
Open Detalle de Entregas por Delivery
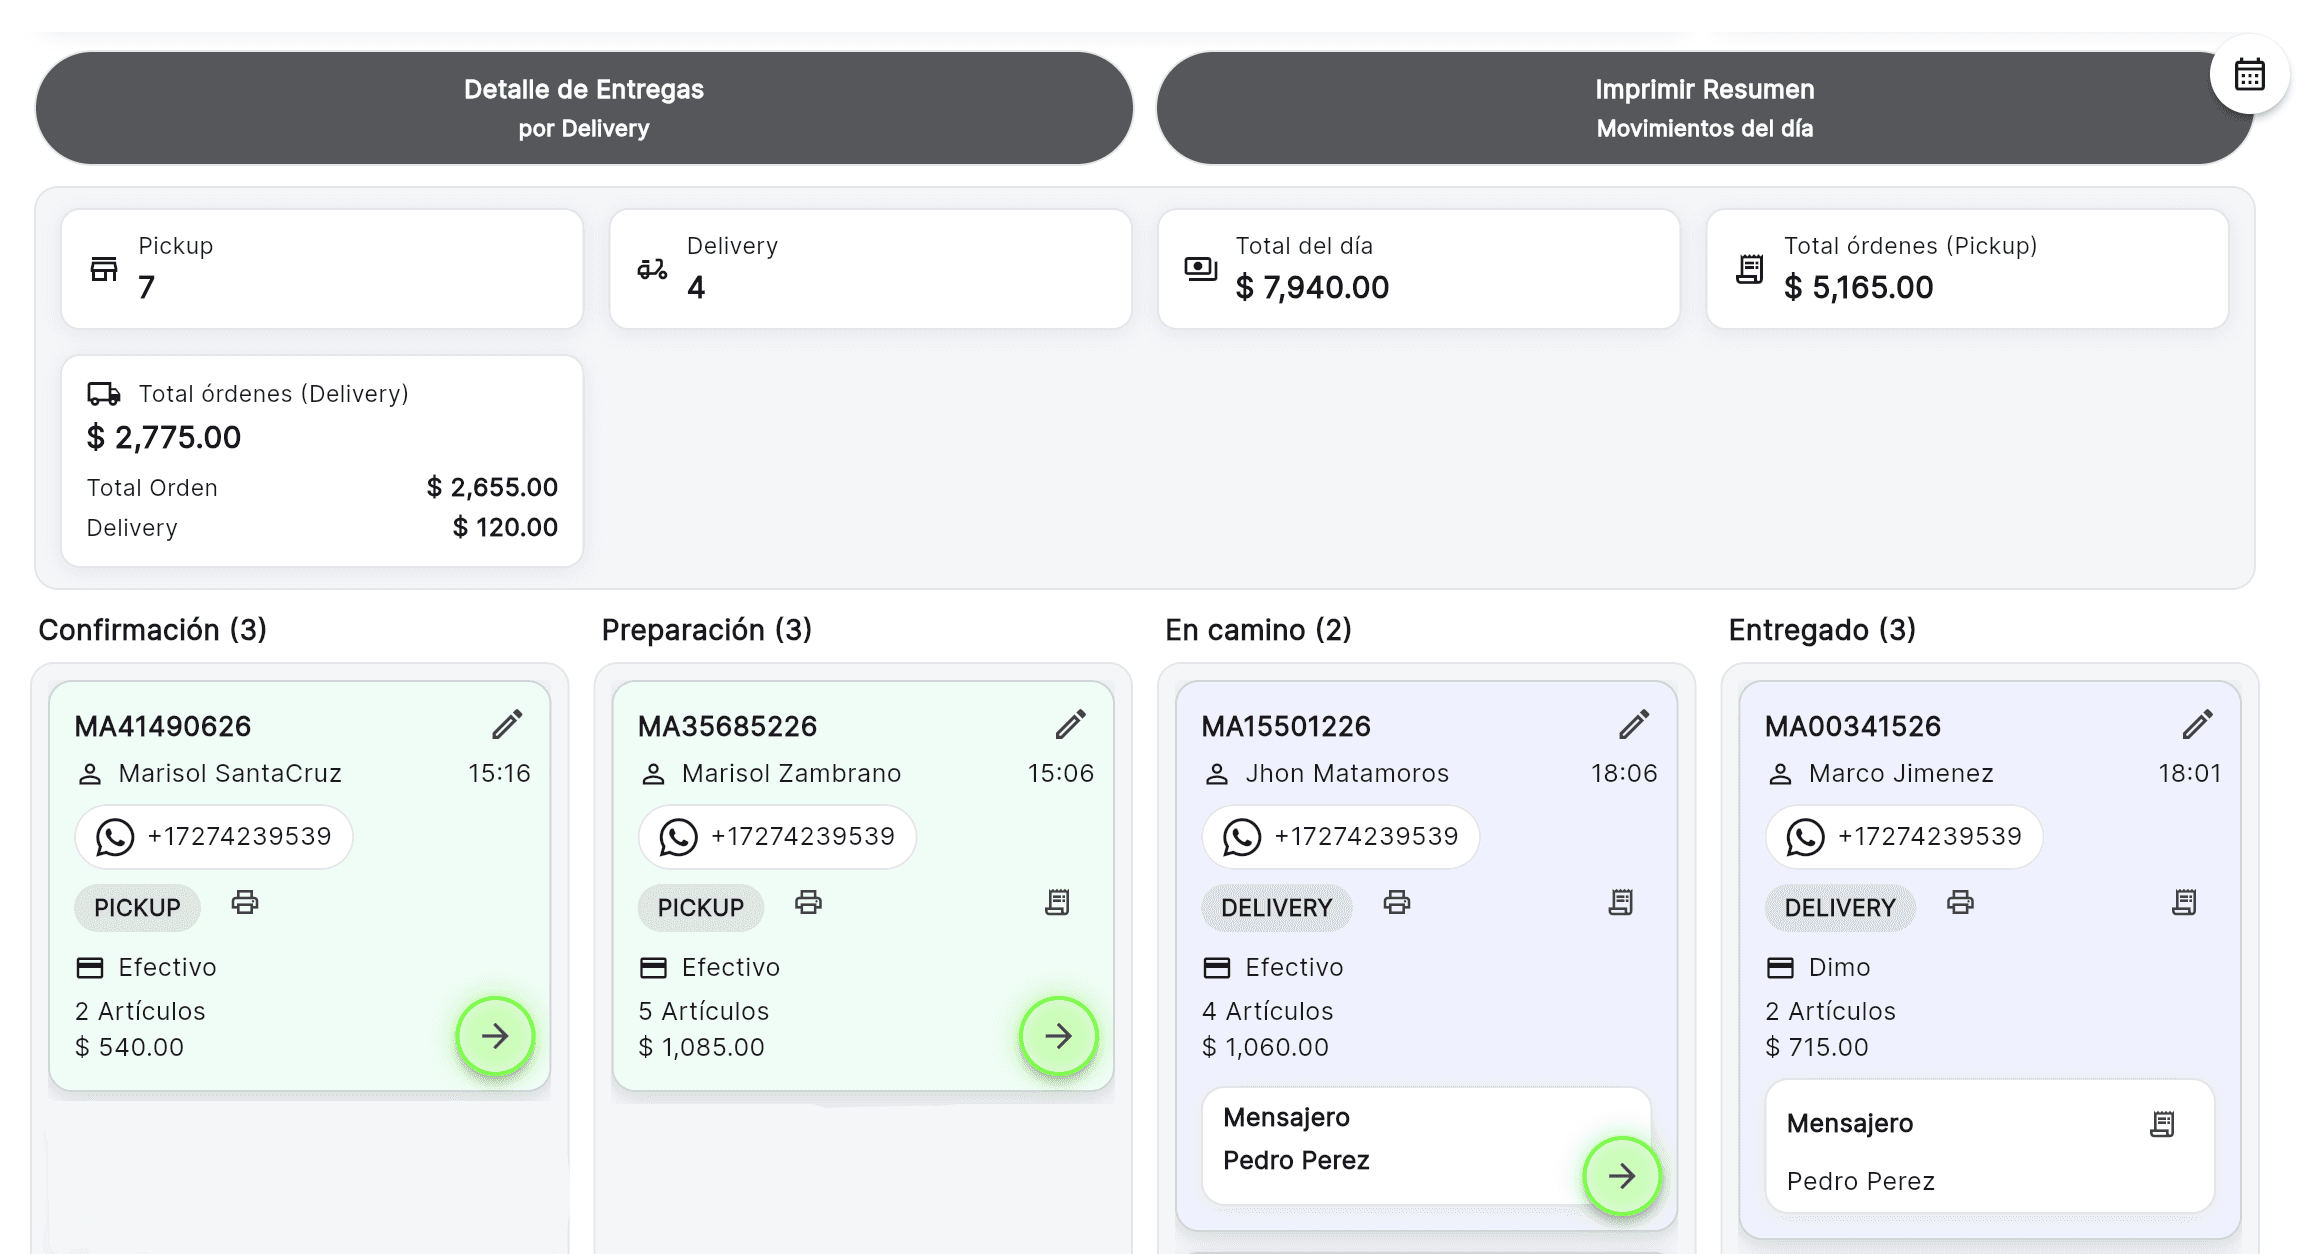tap(584, 108)
